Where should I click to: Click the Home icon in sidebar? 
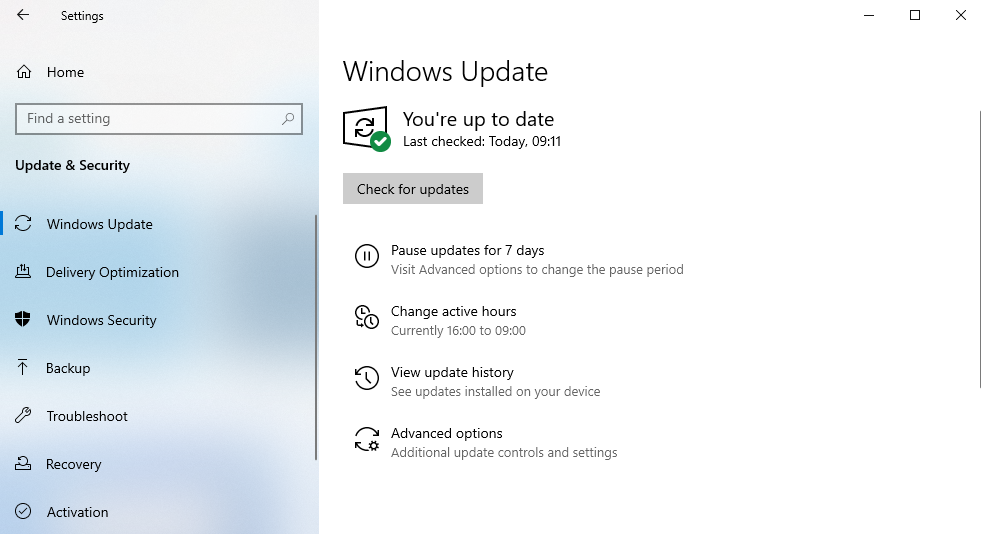(24, 72)
